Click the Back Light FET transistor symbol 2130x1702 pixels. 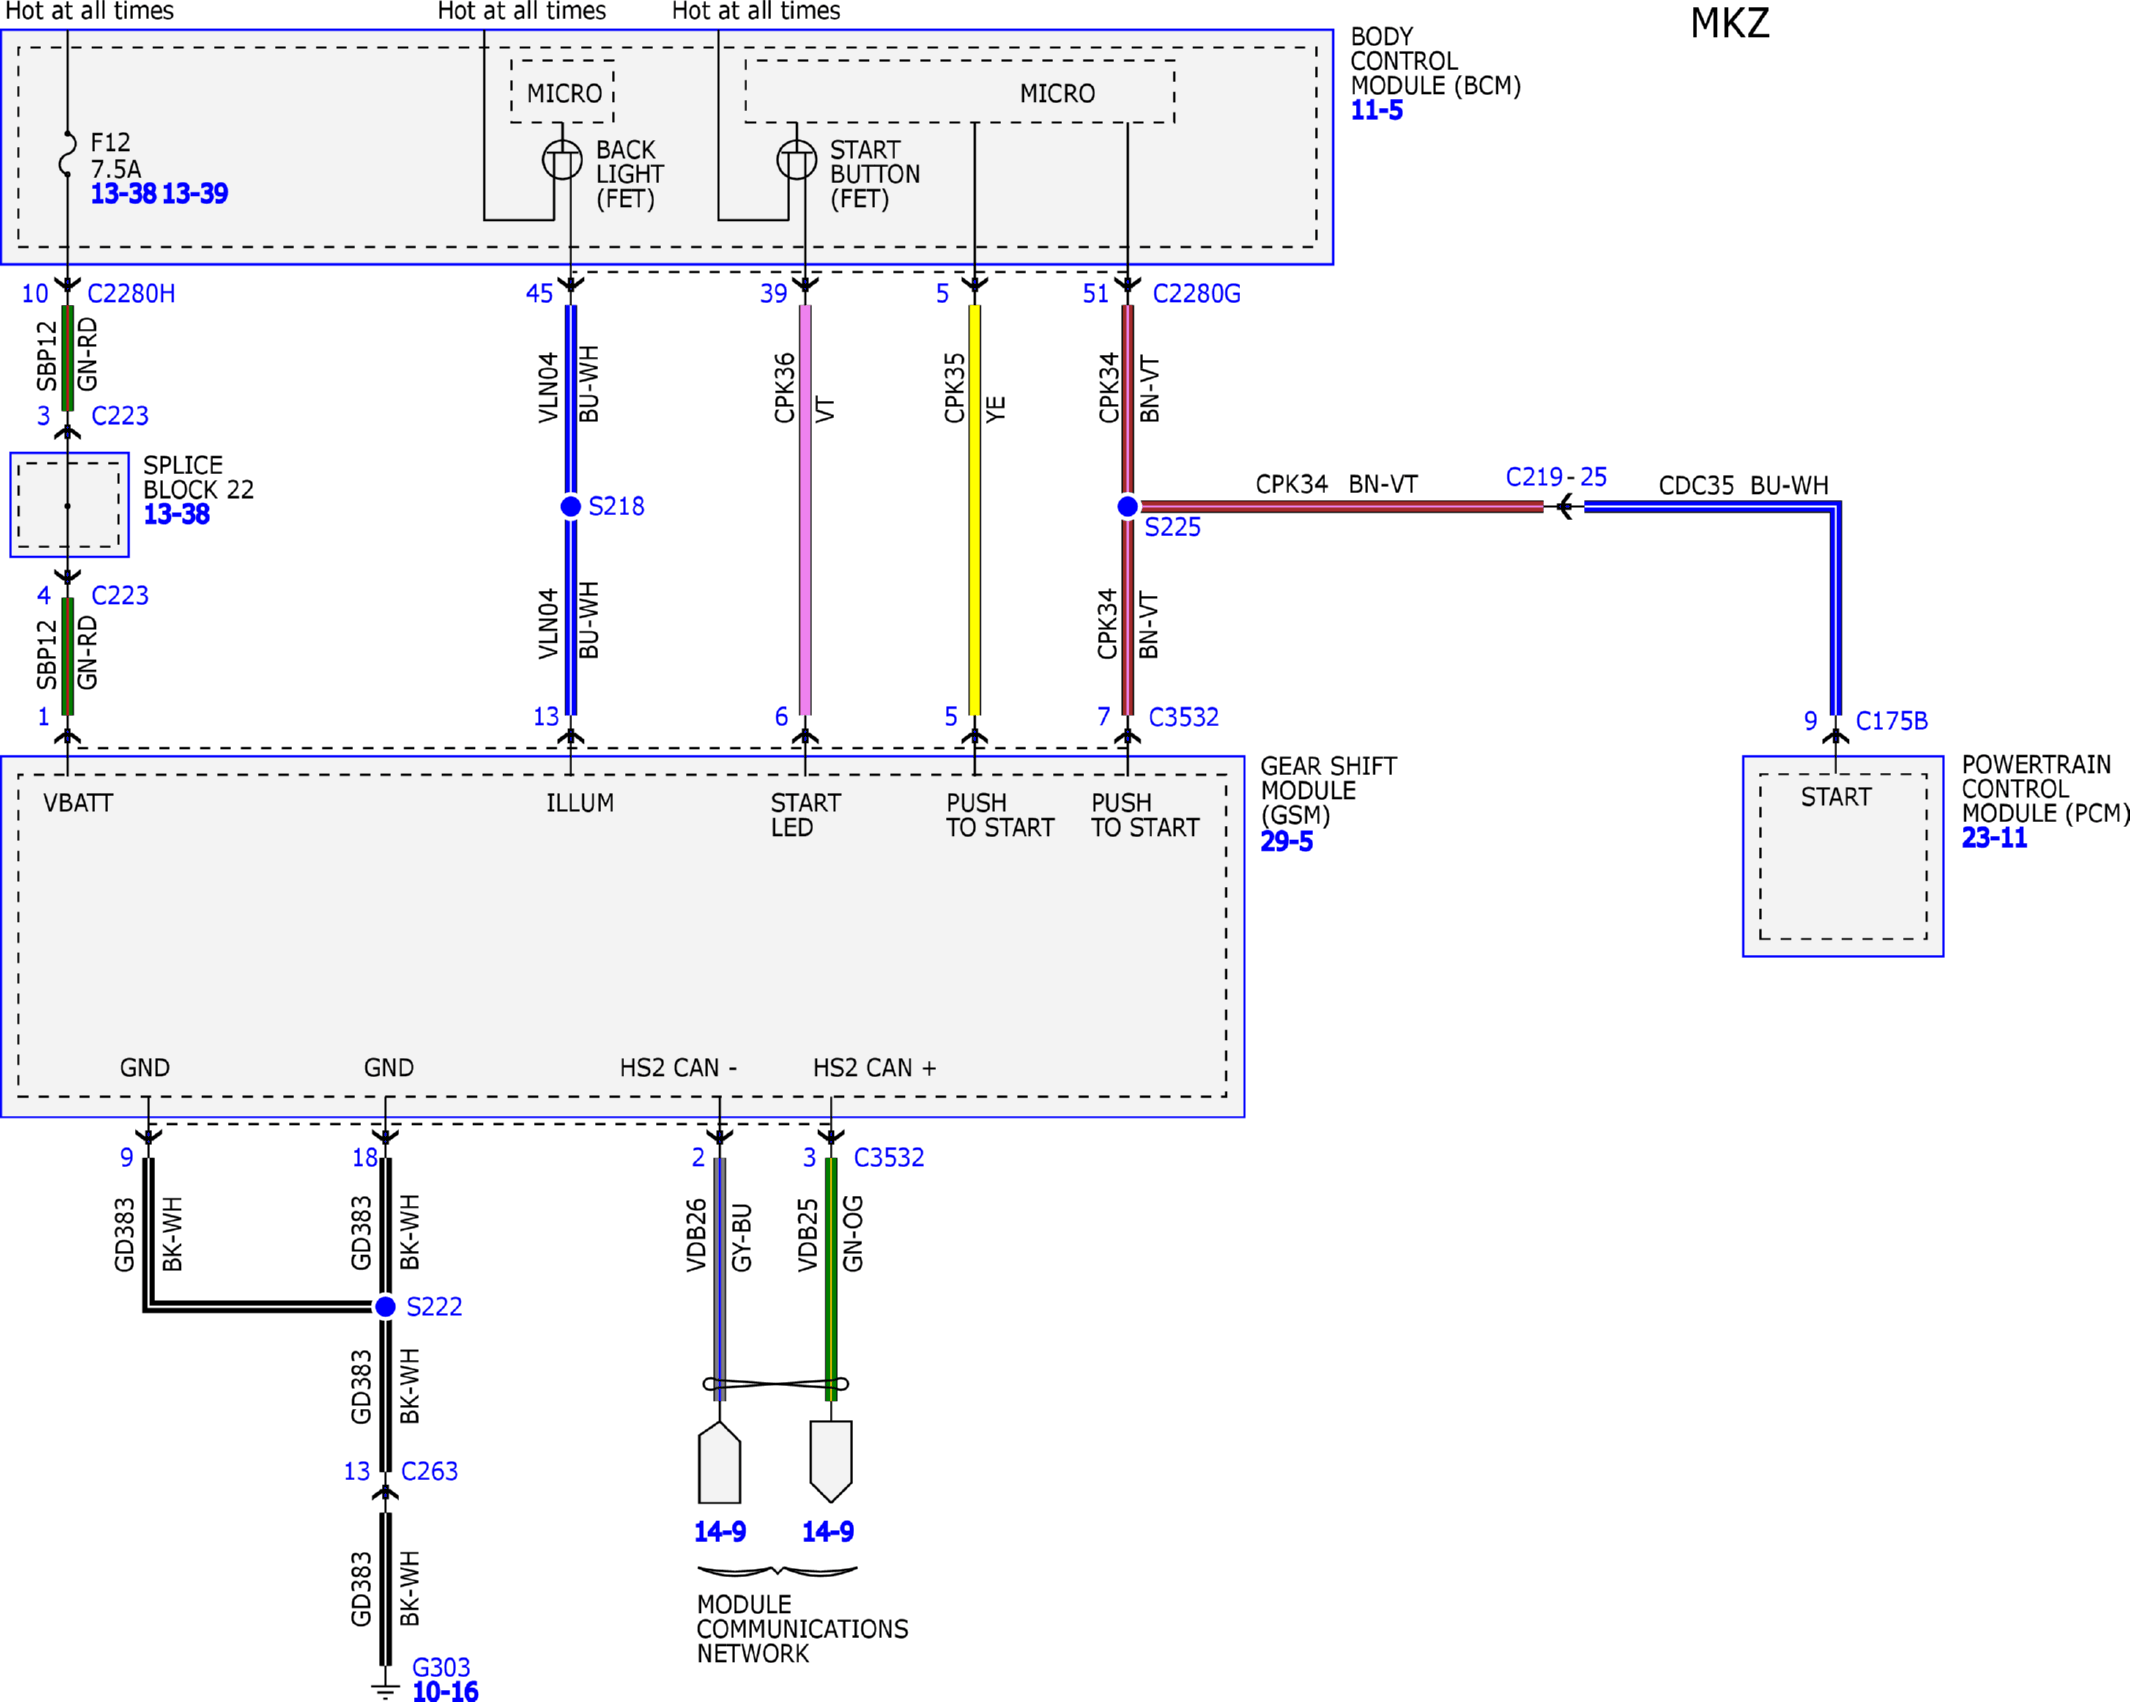pos(562,160)
